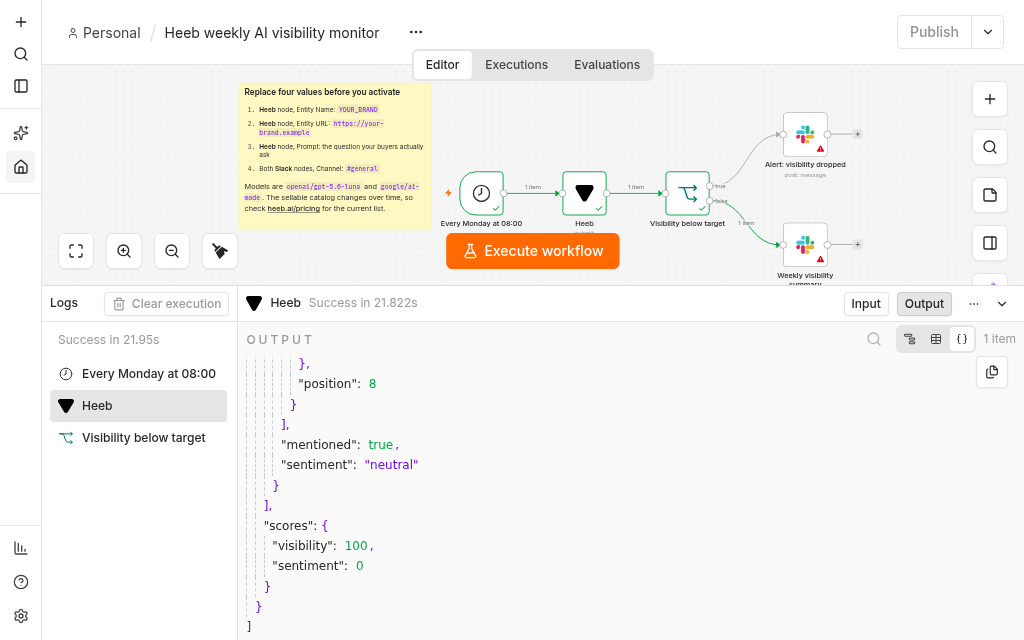Image resolution: width=1024 pixels, height=640 pixels.
Task: Open the AI sparkle assistant icon
Action: 21,133
